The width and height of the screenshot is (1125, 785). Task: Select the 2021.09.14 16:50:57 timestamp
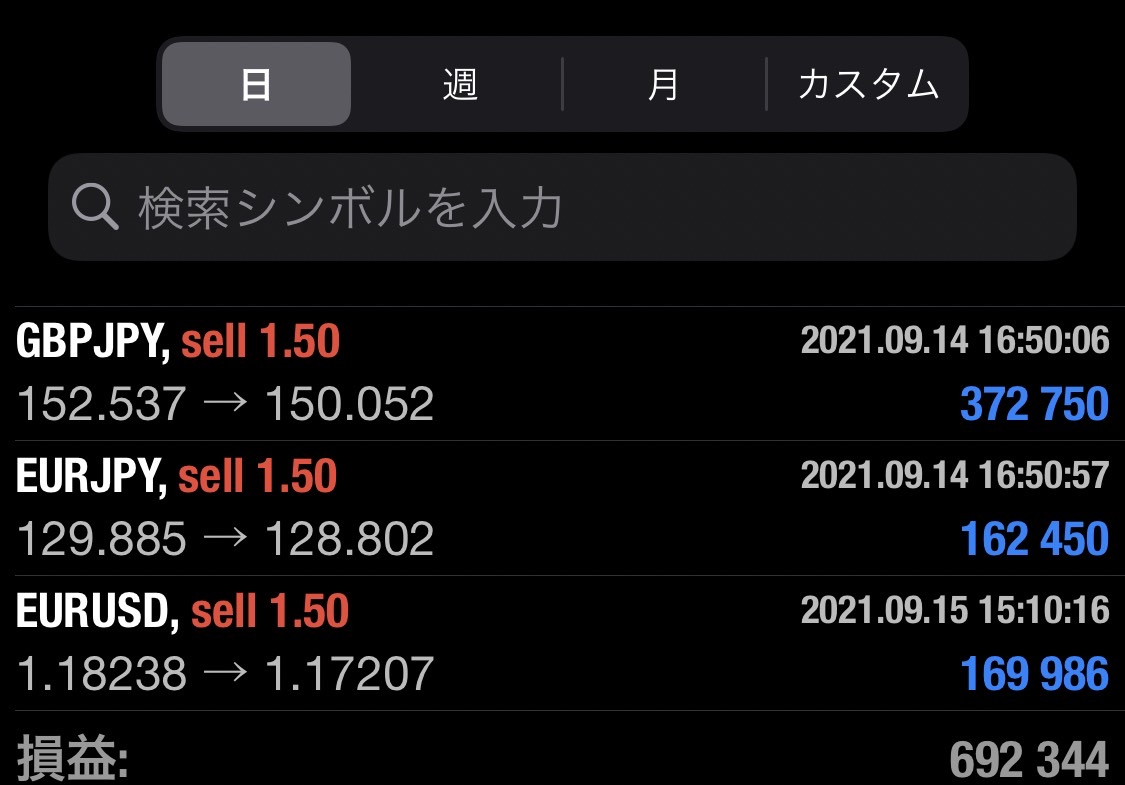pos(954,476)
